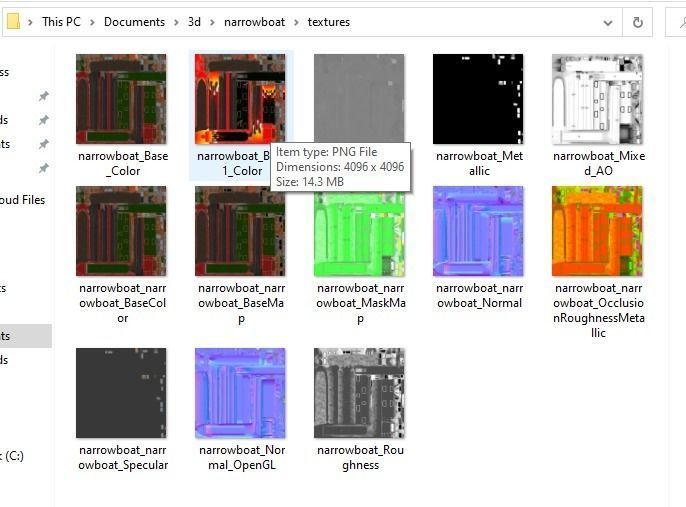Go to the 3d folder breadcrumb

[194, 22]
